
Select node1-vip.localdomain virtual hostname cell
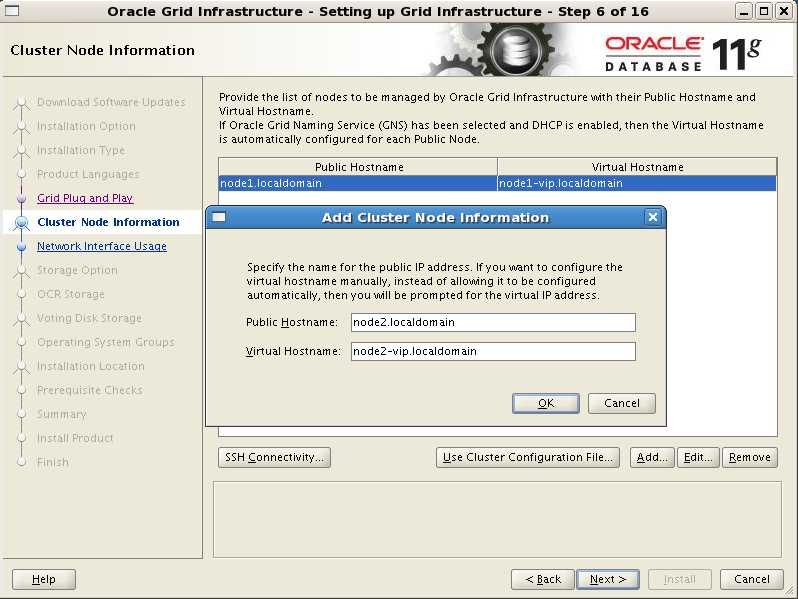(x=637, y=183)
